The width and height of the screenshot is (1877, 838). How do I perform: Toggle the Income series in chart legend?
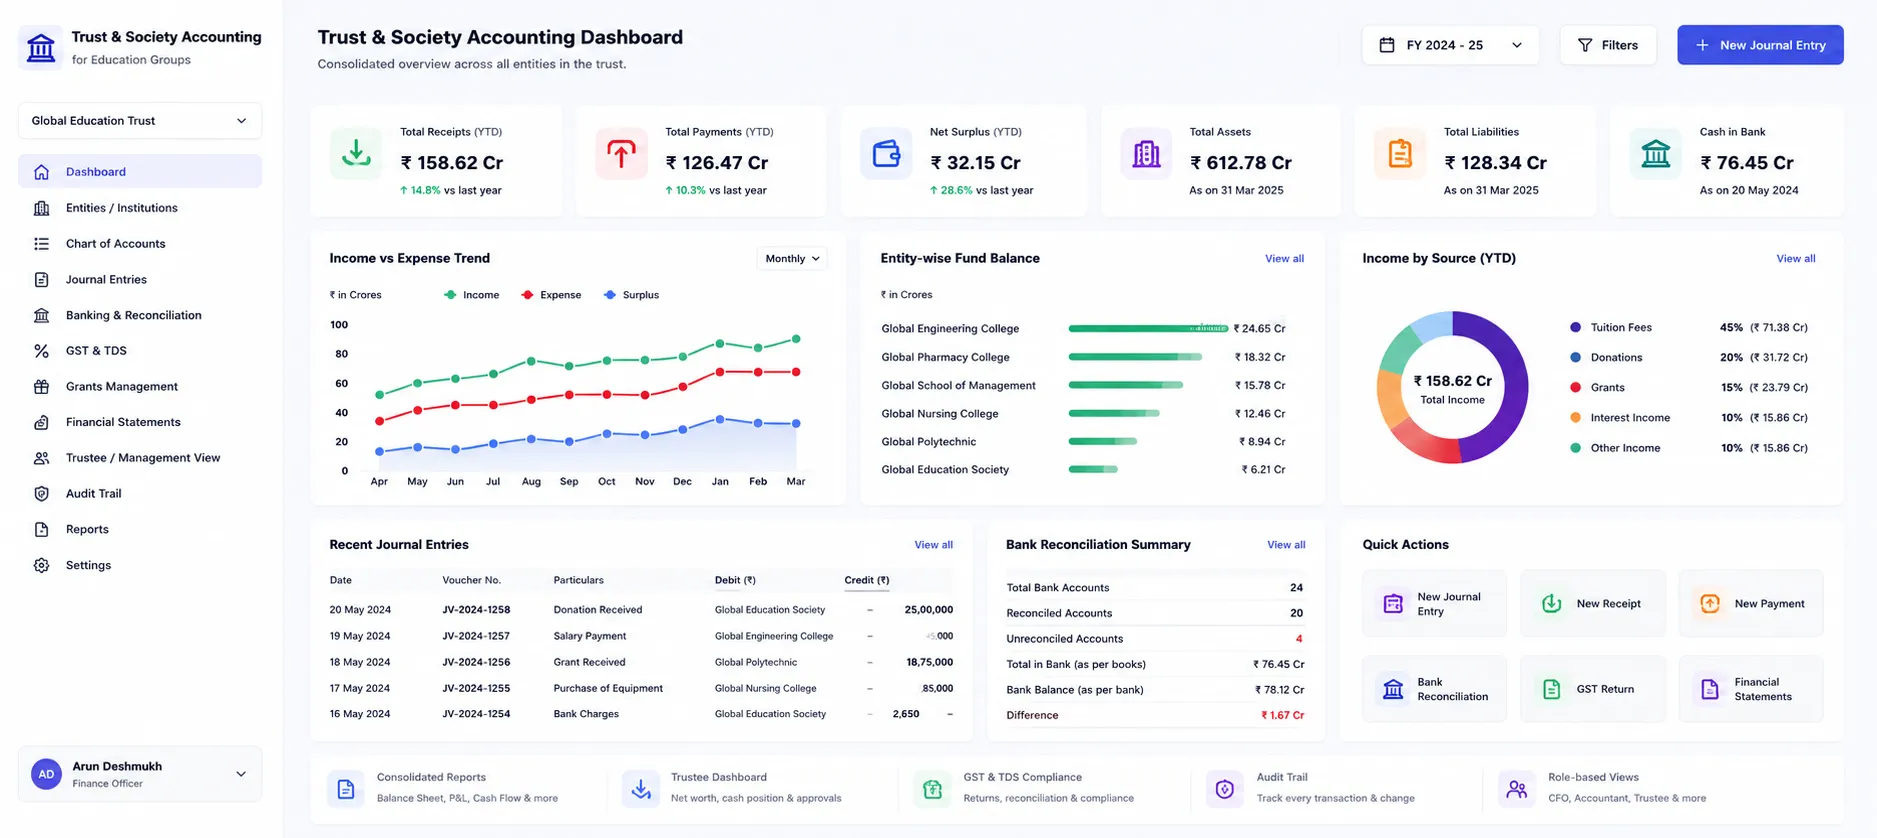471,295
